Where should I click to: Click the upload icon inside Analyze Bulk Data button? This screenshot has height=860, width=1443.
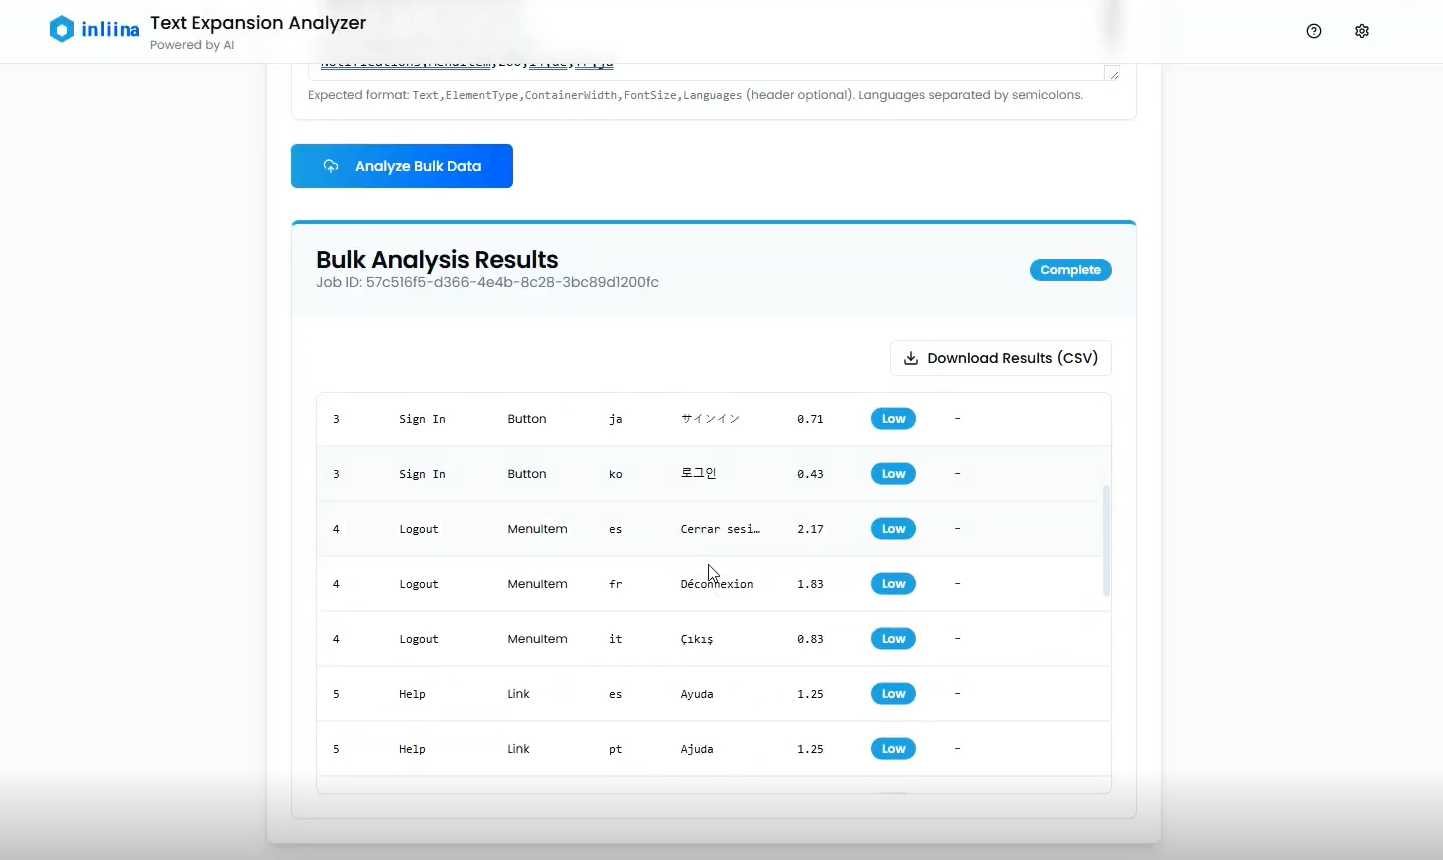coord(331,166)
